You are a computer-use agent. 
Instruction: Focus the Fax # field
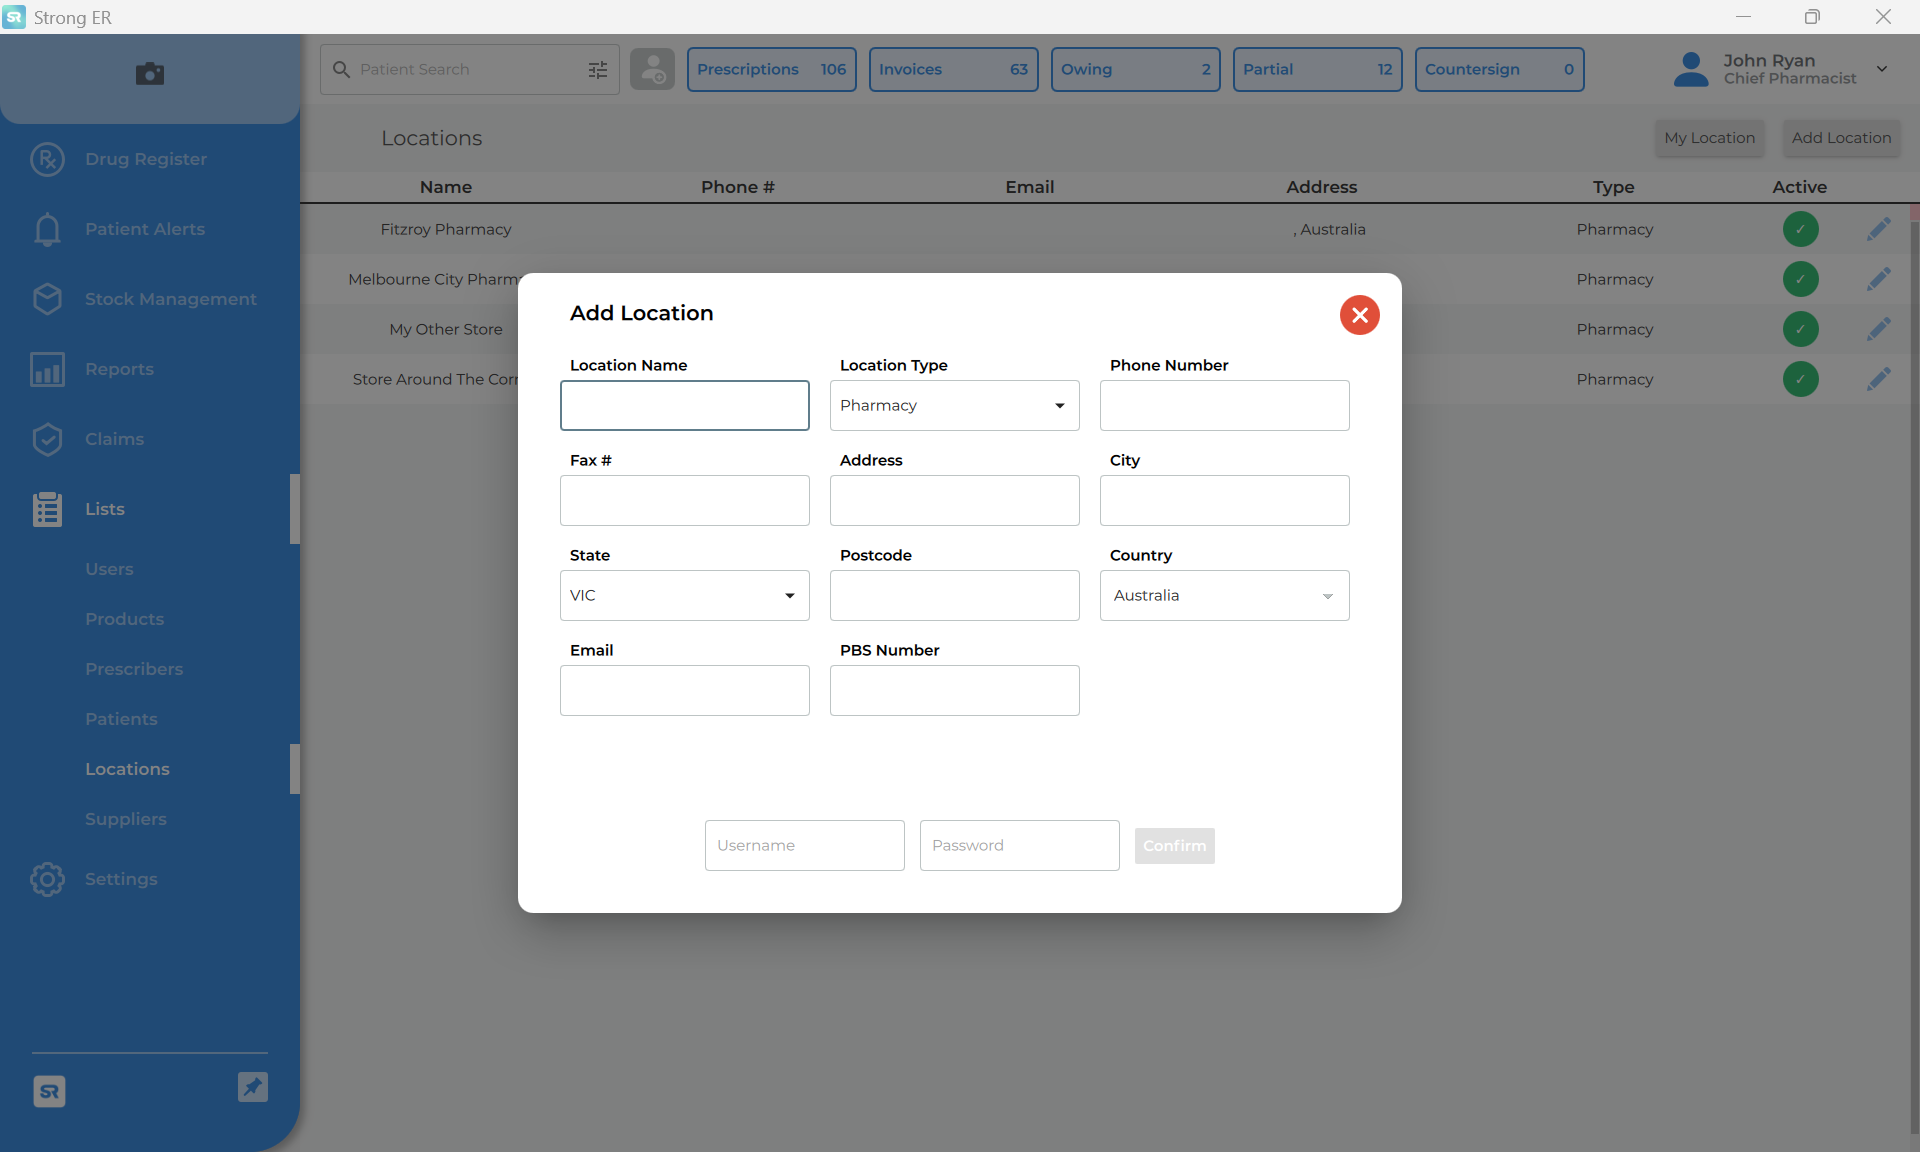(x=685, y=500)
